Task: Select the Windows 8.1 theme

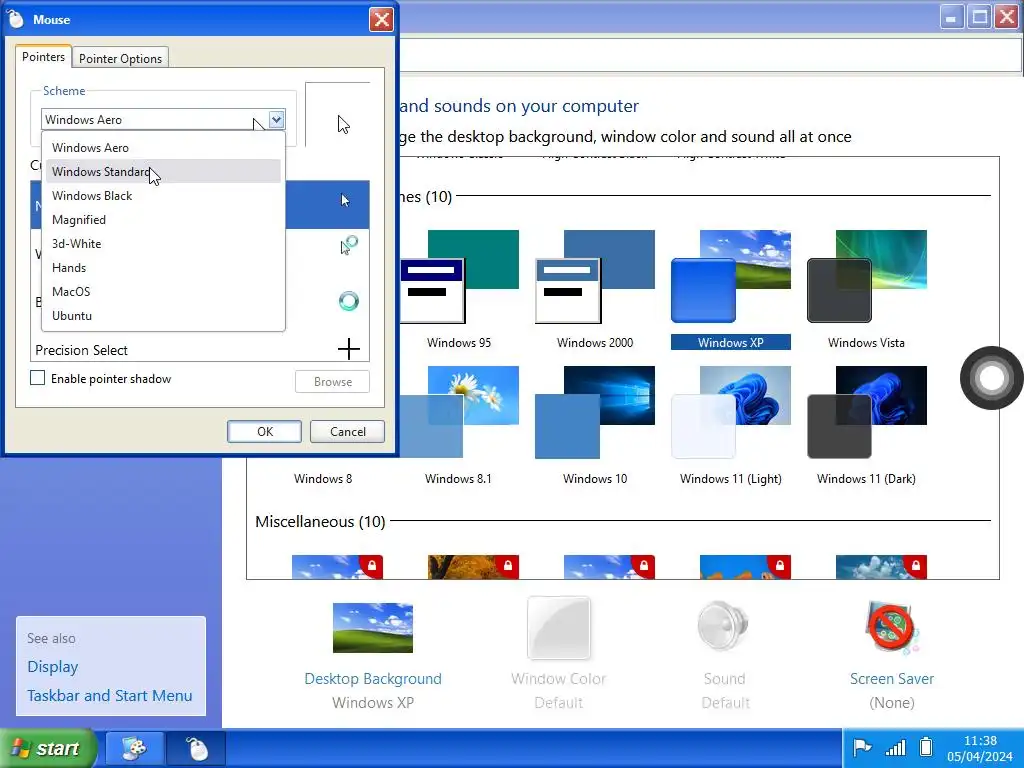Action: tap(459, 426)
